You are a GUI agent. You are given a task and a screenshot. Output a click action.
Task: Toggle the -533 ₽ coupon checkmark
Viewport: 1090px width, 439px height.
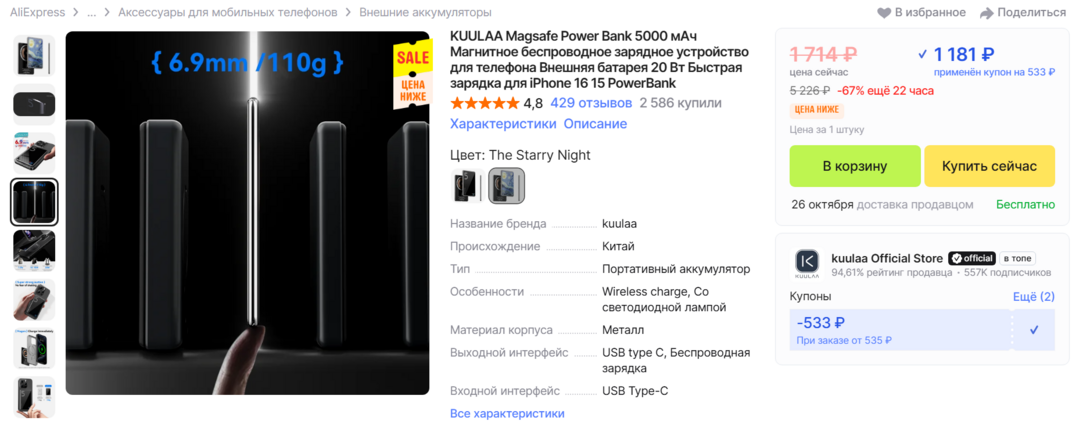click(x=1034, y=330)
